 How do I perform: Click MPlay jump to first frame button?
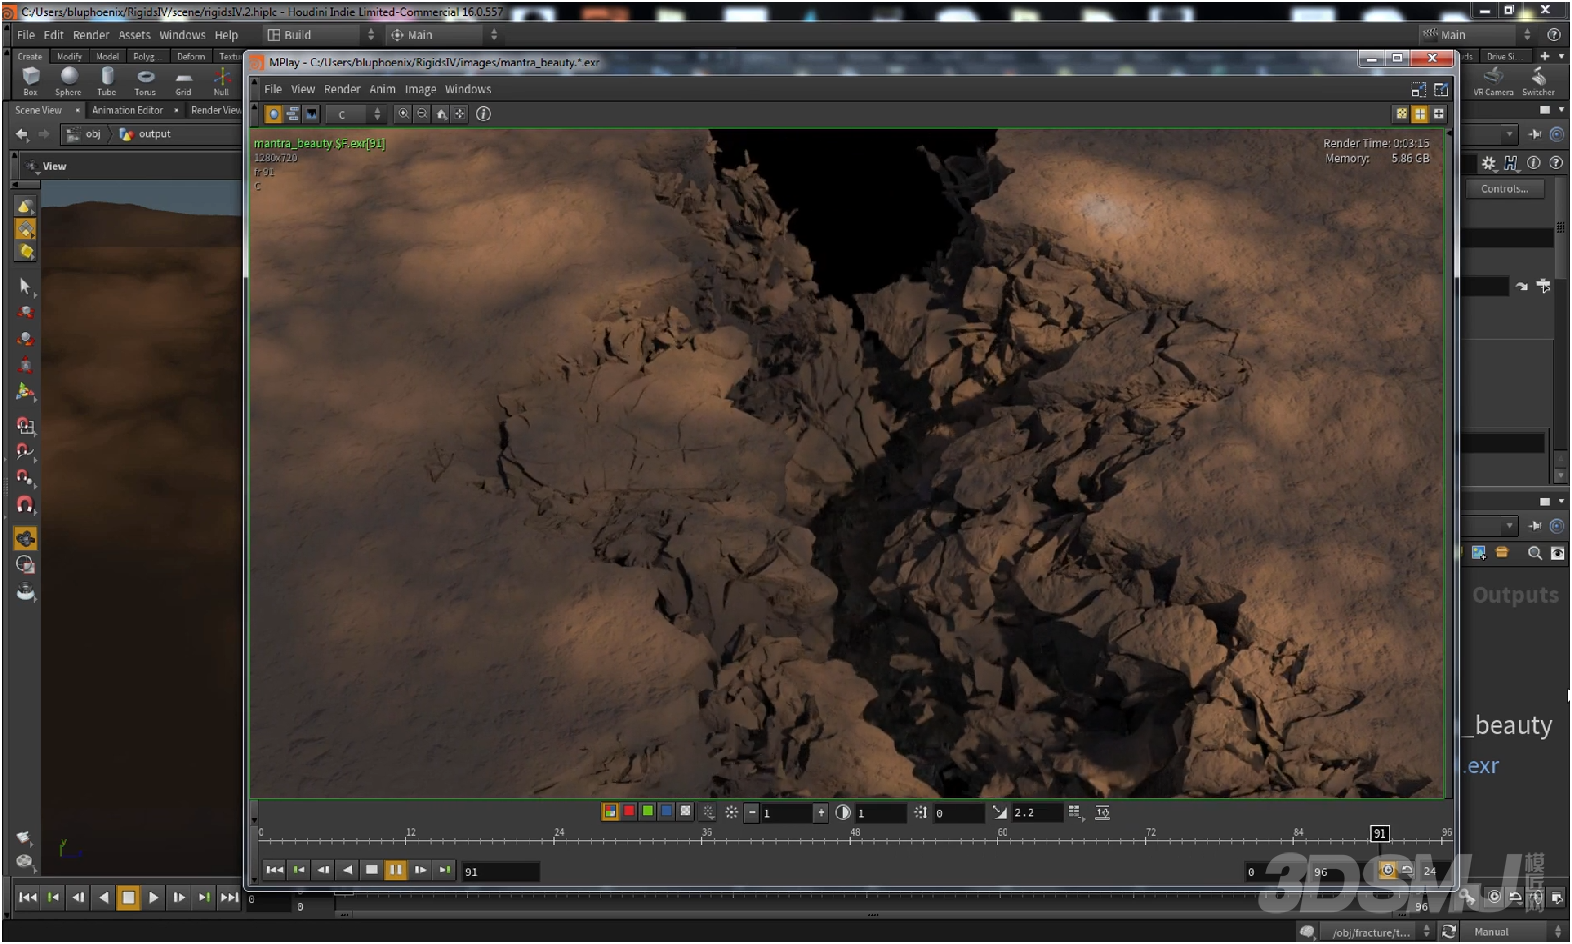[x=275, y=870]
